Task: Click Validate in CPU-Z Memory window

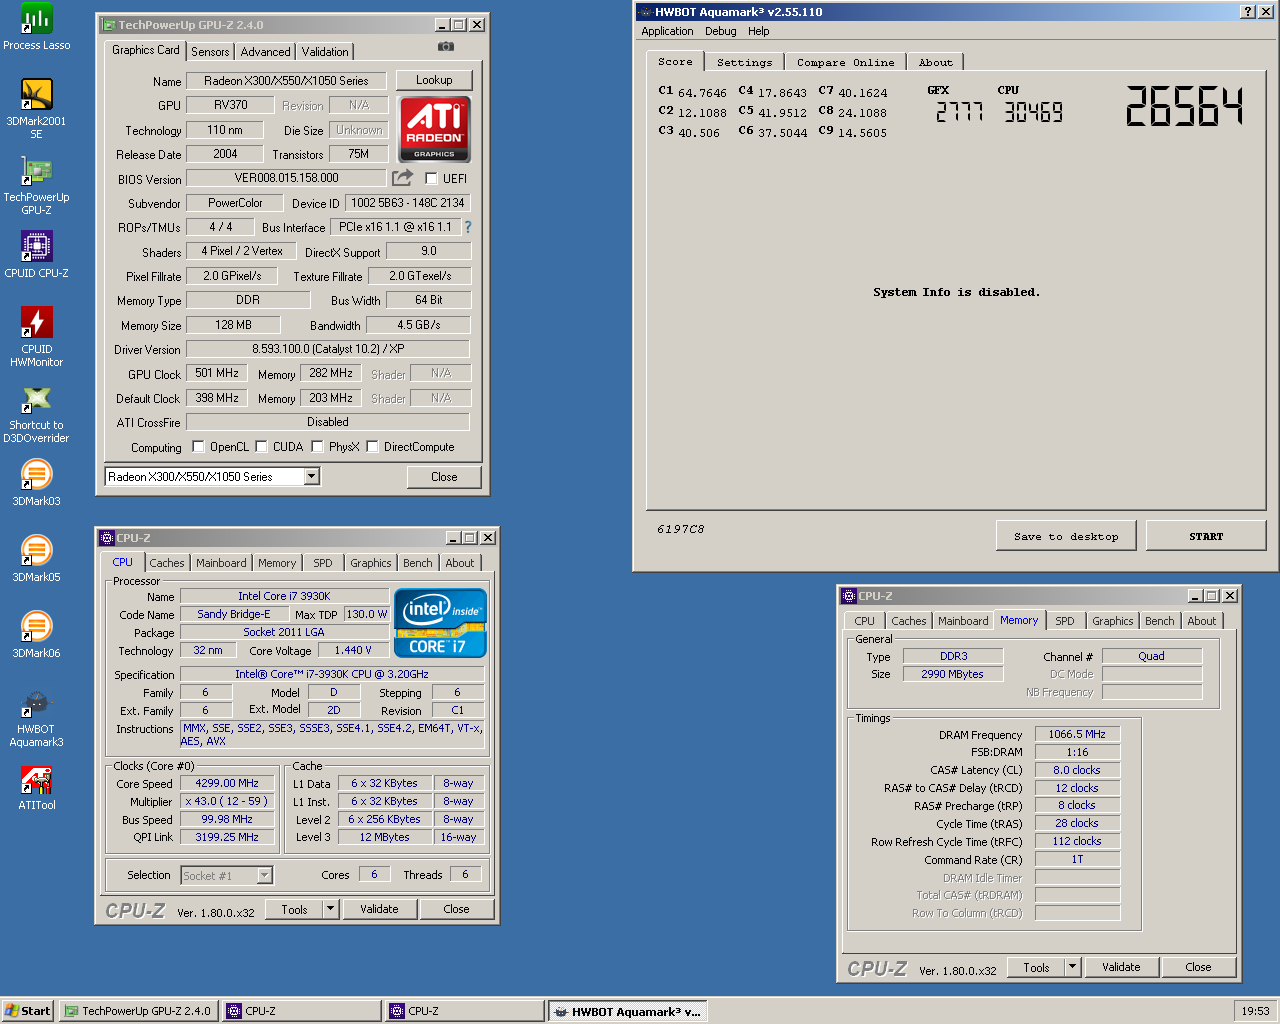Action: (x=1121, y=967)
